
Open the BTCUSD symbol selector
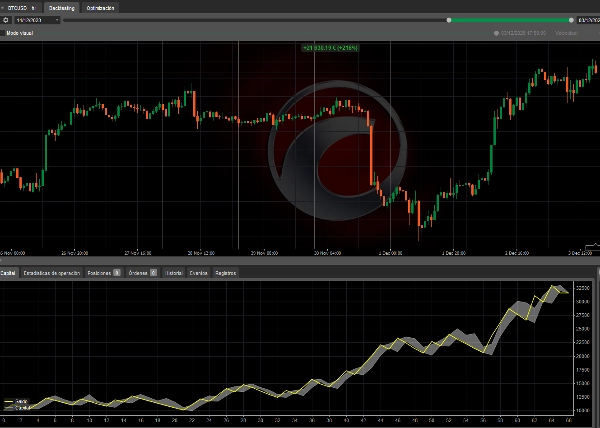(x=19, y=7)
